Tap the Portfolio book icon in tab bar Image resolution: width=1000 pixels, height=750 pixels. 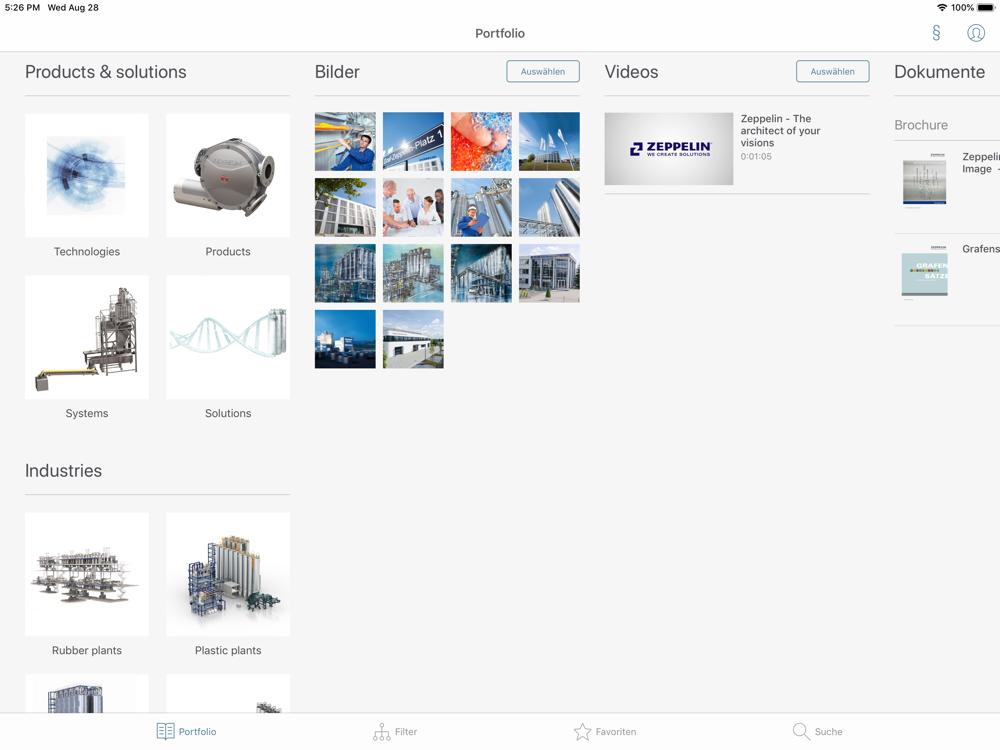165,732
